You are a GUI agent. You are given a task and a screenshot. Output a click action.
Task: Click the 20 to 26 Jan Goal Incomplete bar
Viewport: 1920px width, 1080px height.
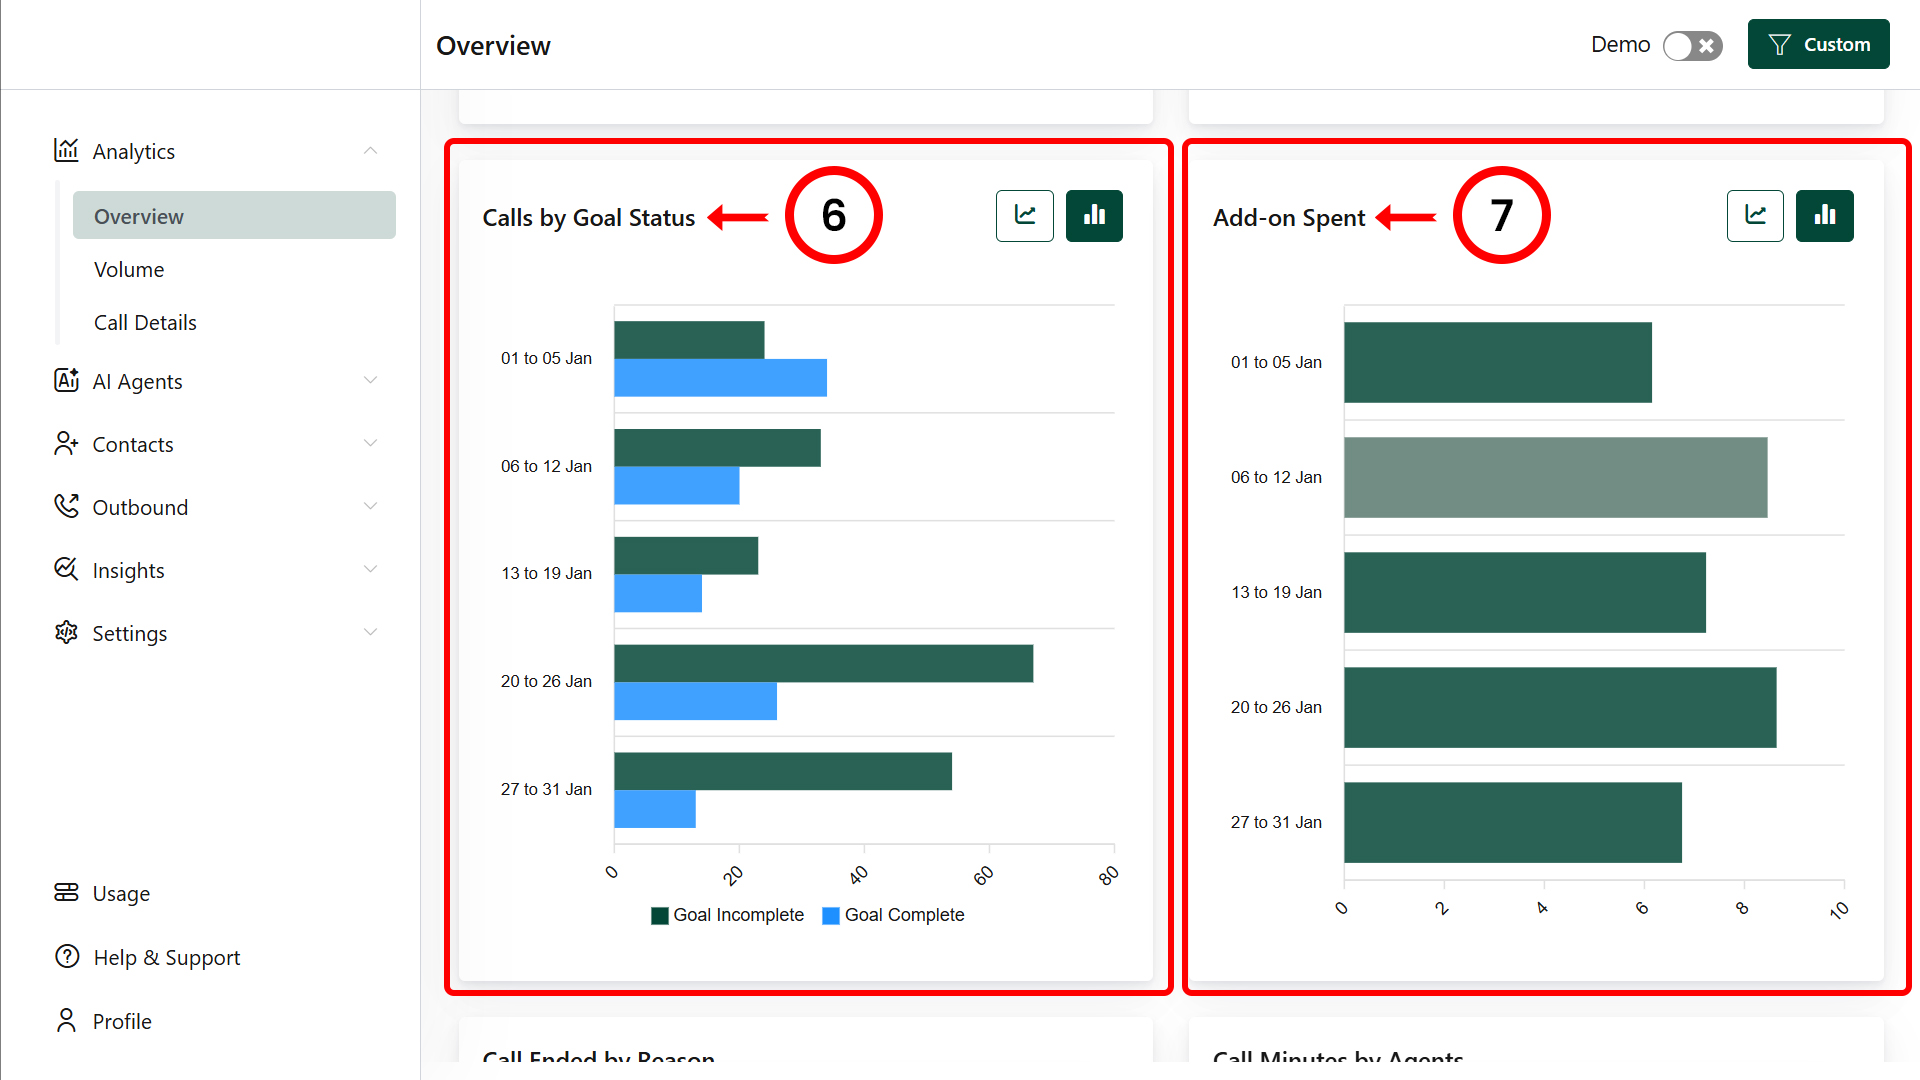coord(823,663)
